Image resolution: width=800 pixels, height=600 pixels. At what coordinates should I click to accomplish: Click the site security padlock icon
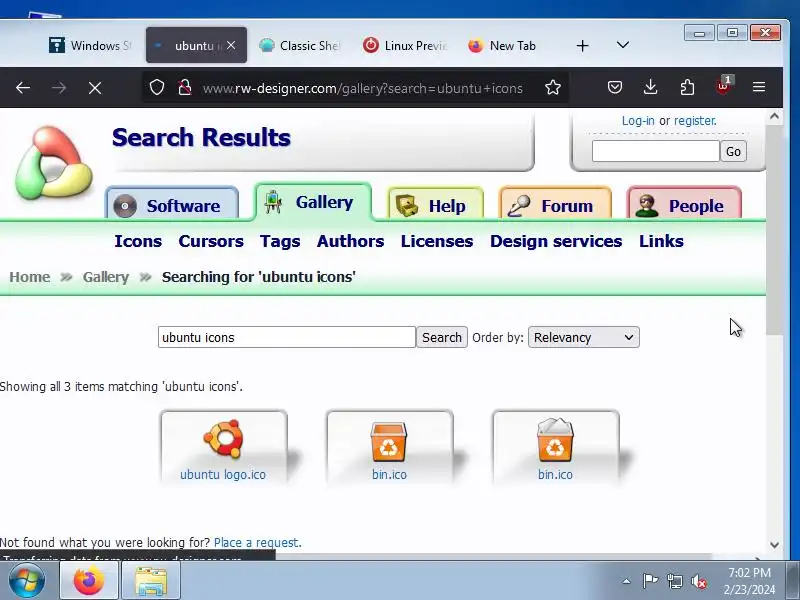tap(185, 88)
